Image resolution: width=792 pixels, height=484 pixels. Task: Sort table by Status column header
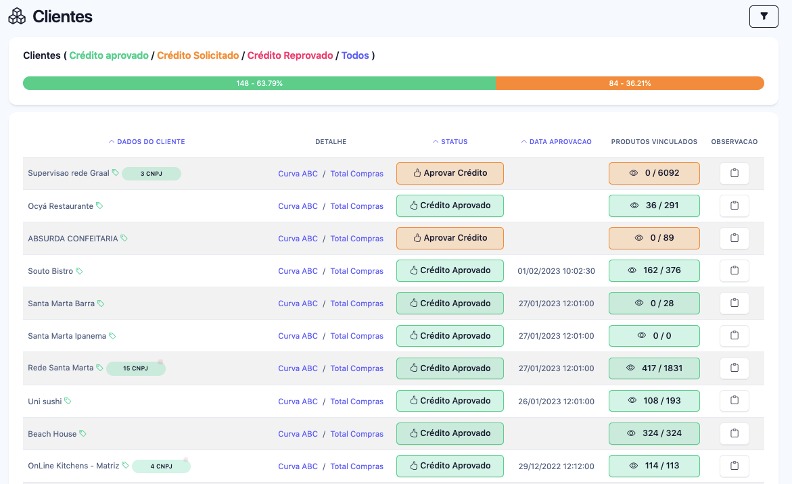click(450, 142)
